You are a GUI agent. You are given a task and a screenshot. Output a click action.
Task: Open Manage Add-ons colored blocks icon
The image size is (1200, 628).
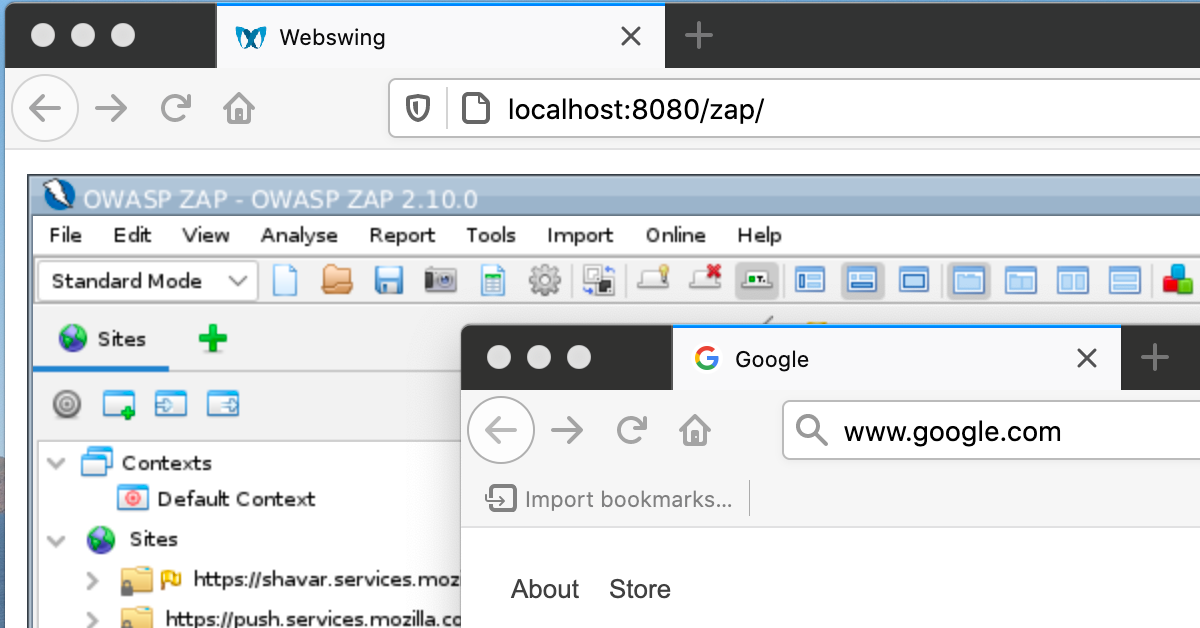pos(1178,281)
